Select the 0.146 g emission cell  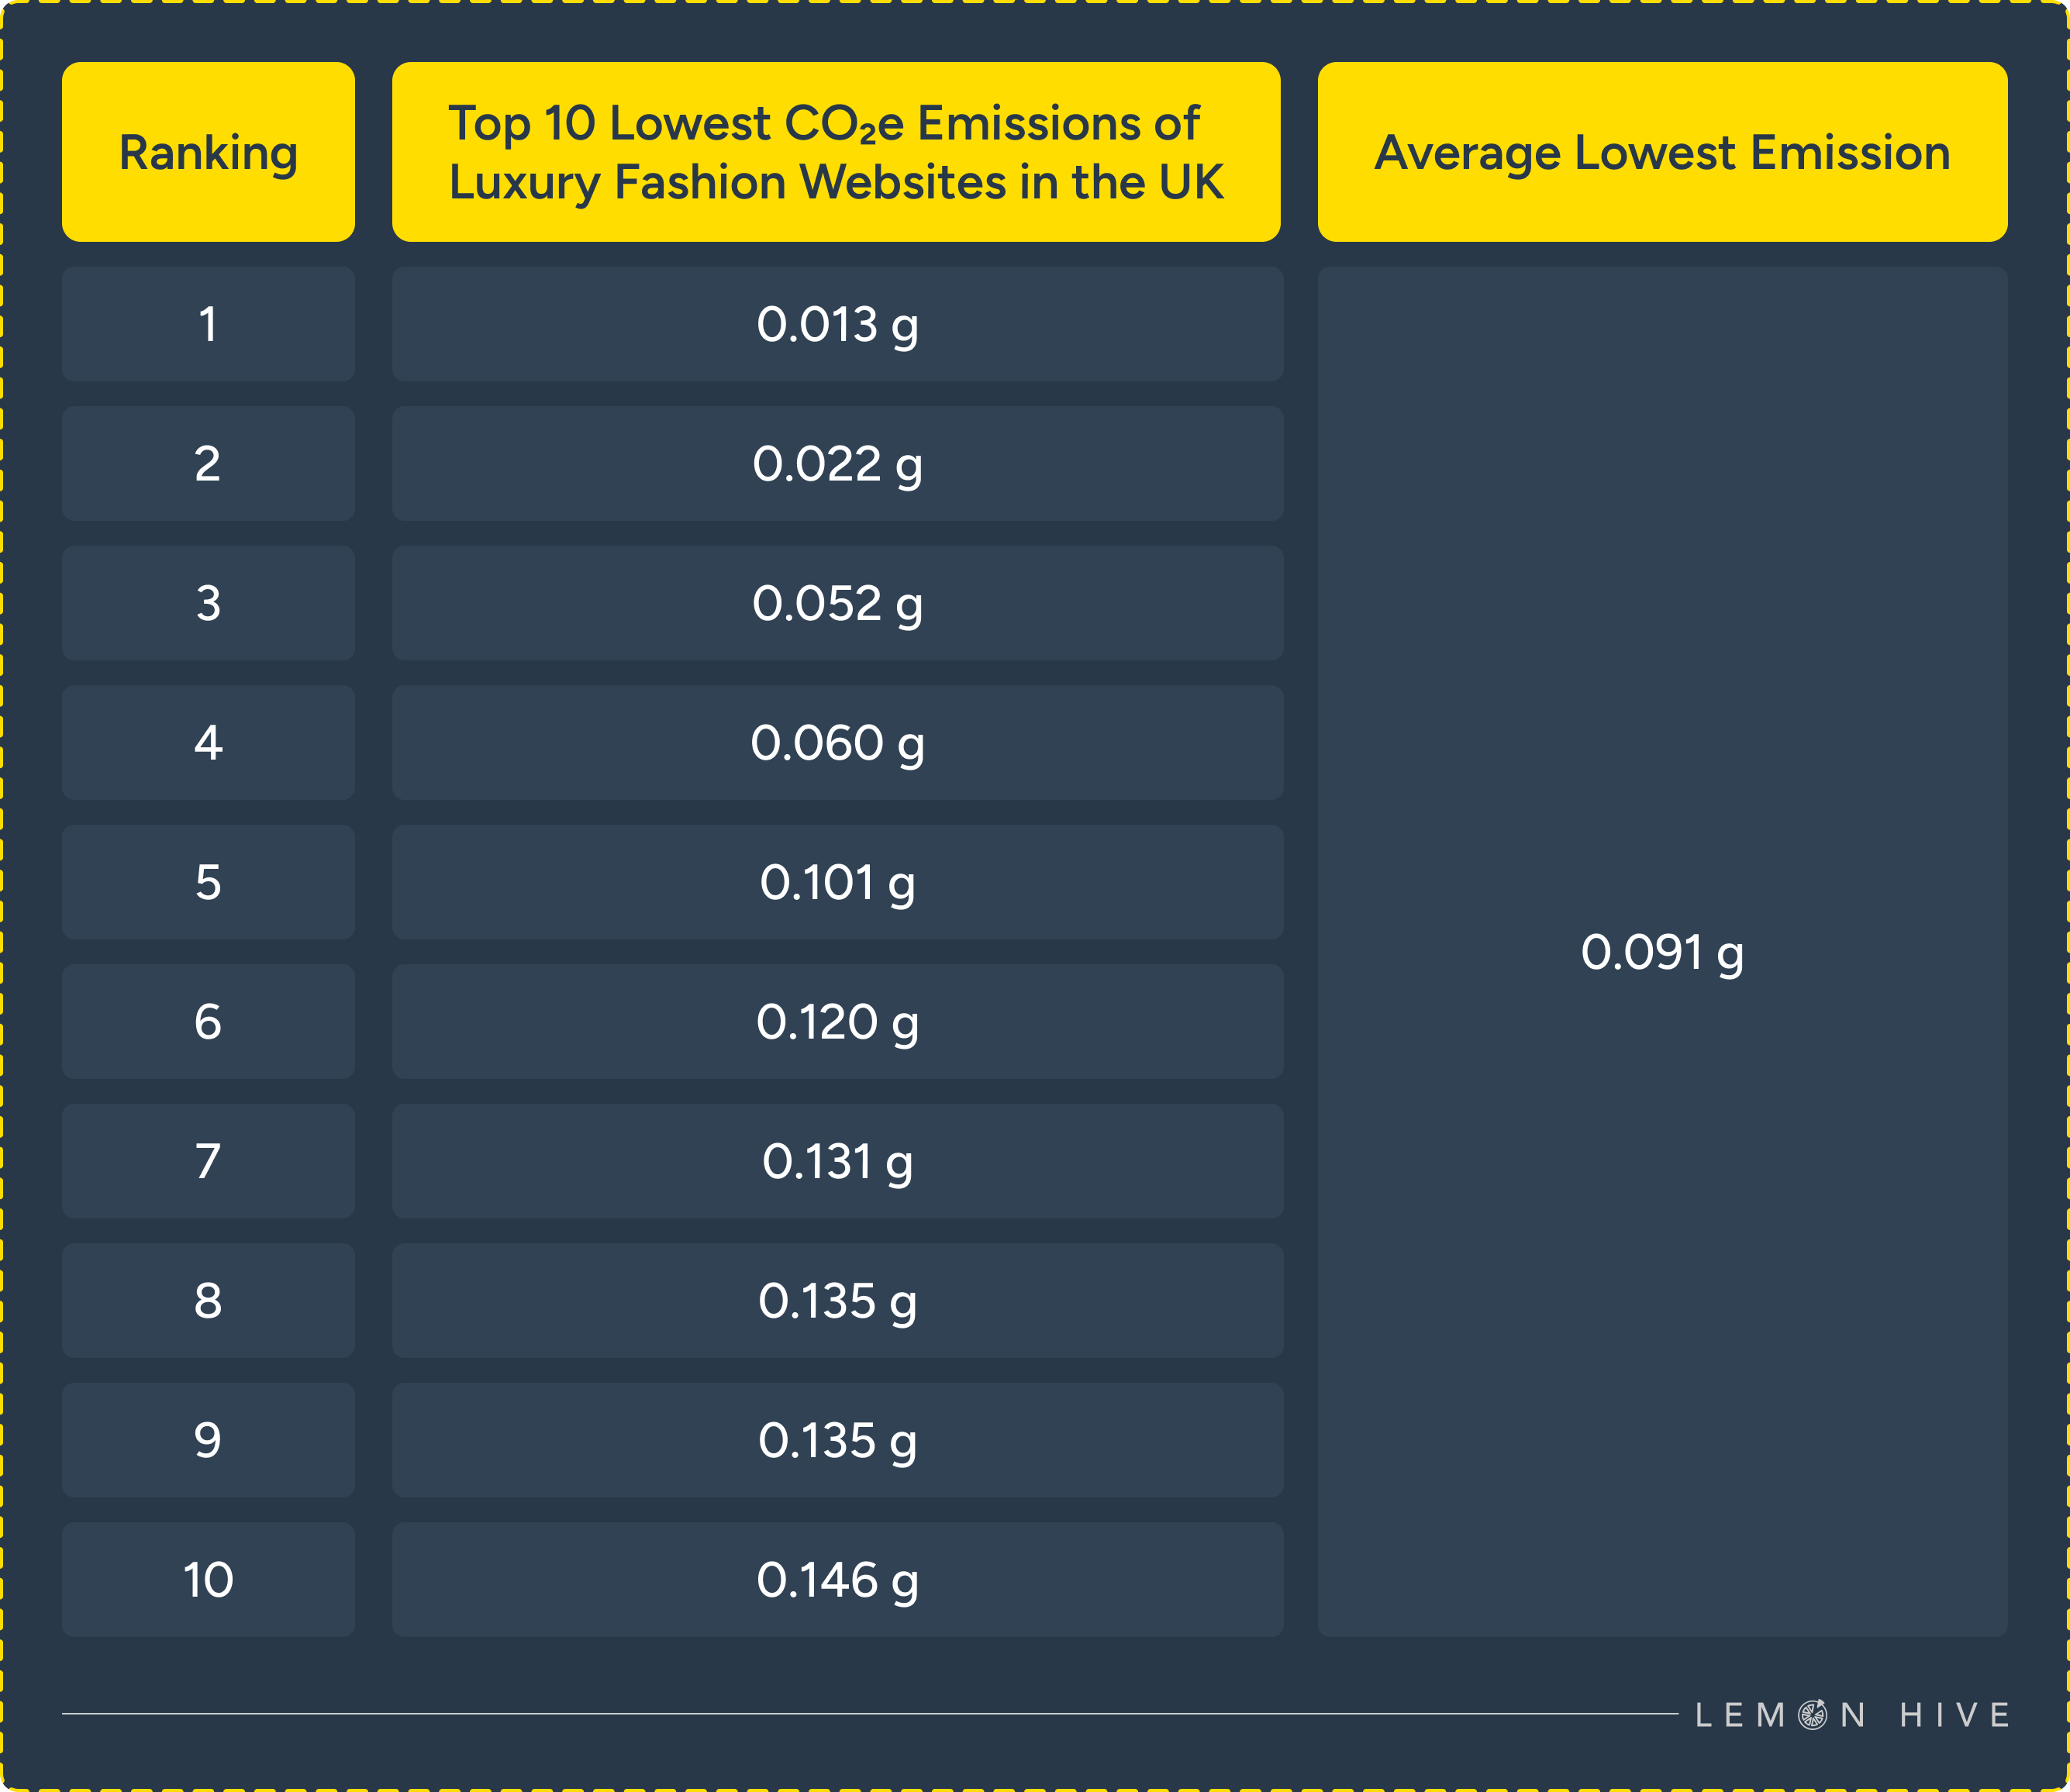(x=837, y=1580)
